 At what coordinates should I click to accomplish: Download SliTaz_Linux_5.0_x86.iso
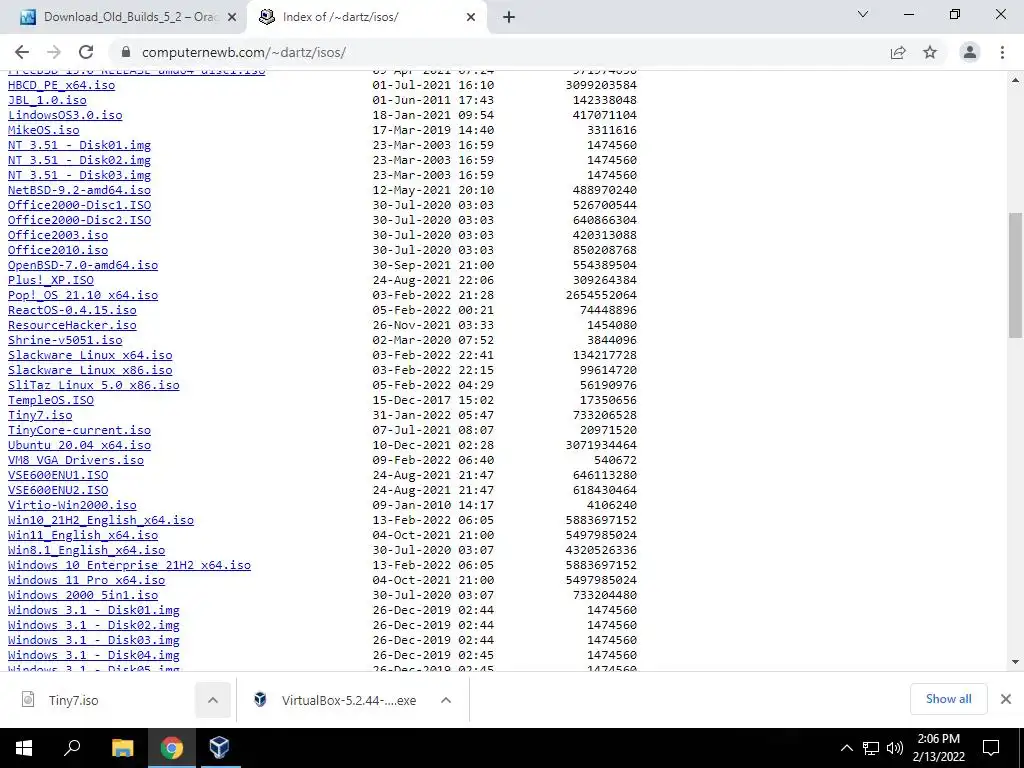[94, 385]
